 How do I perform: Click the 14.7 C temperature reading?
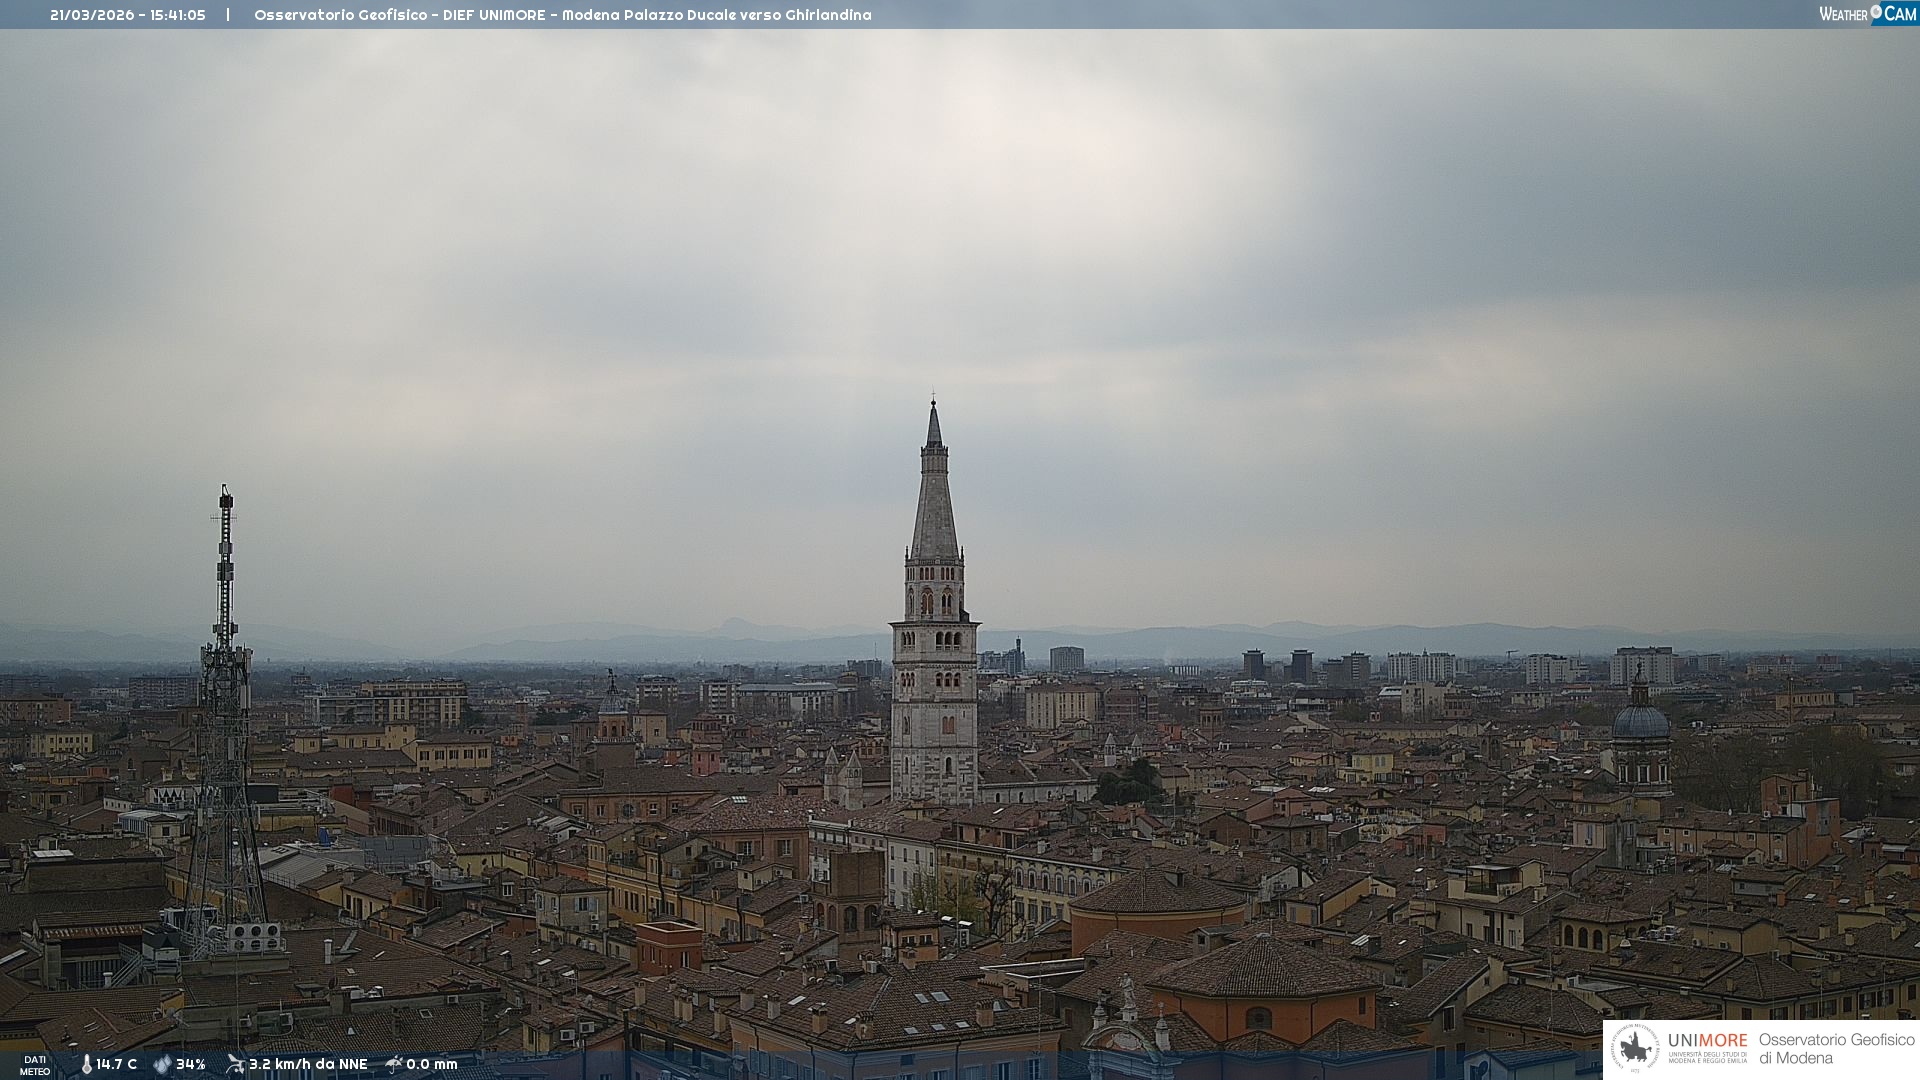pos(116,1064)
